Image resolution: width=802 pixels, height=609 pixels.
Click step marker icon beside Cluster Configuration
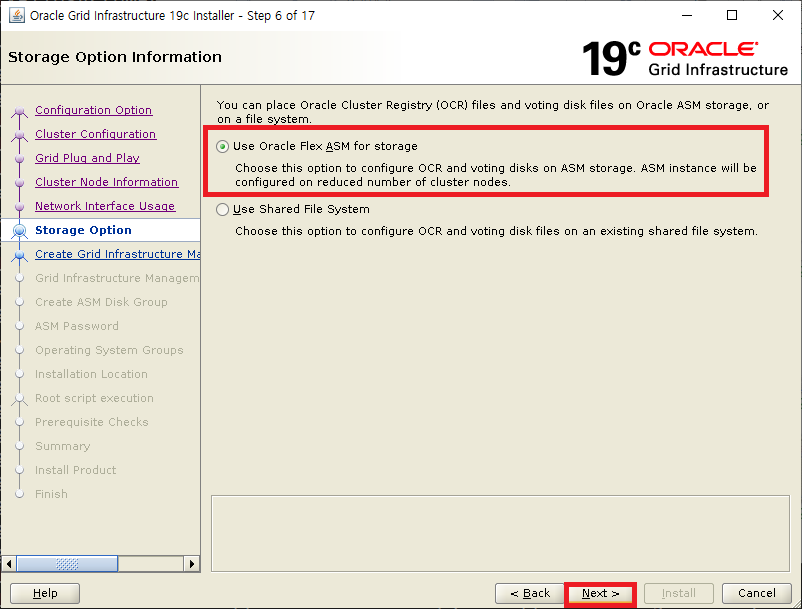point(19,136)
